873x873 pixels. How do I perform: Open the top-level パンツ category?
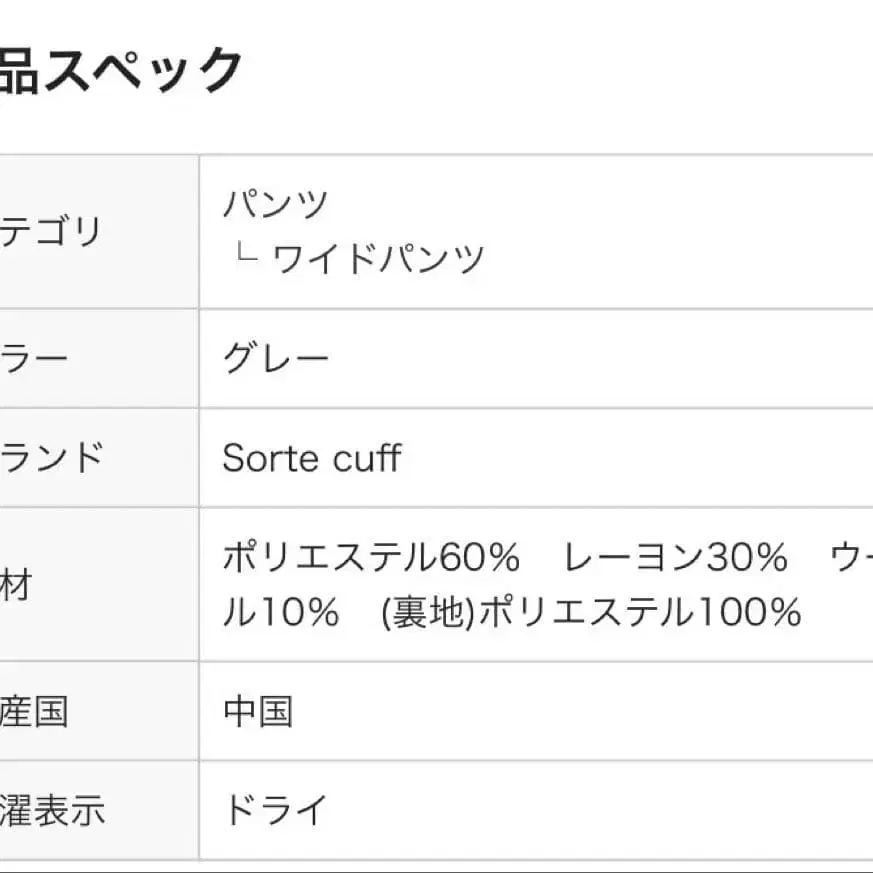point(275,205)
